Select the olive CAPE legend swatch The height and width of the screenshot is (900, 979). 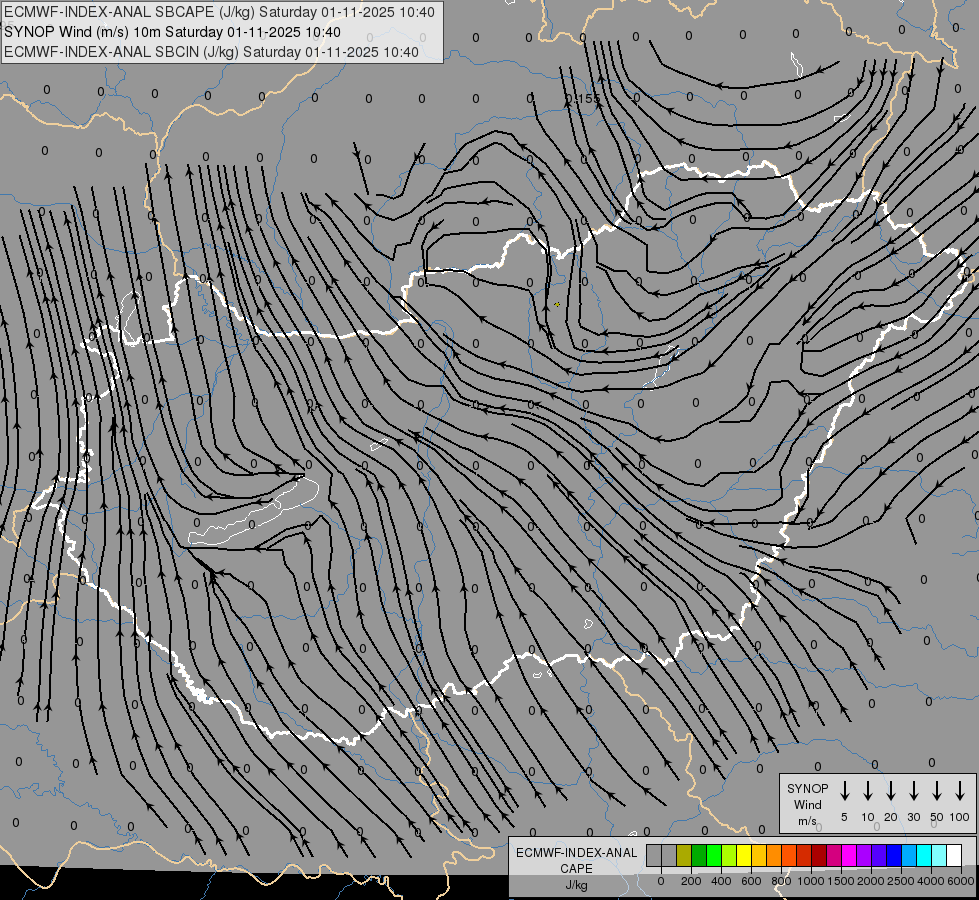tap(684, 856)
